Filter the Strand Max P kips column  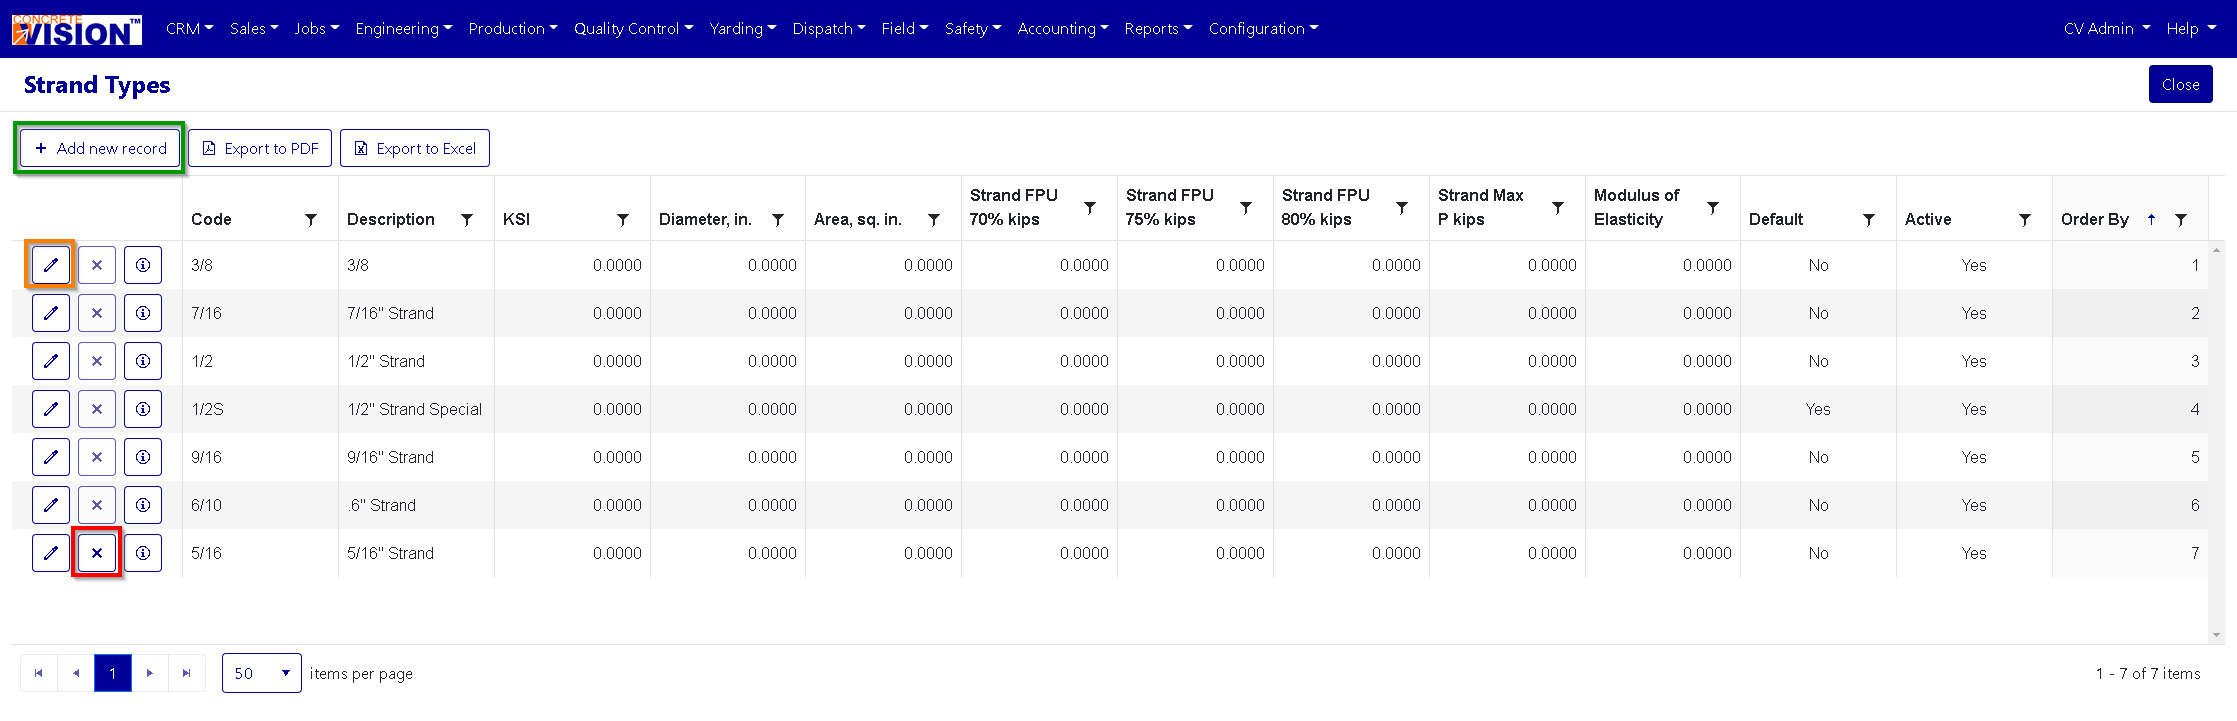tap(1558, 207)
